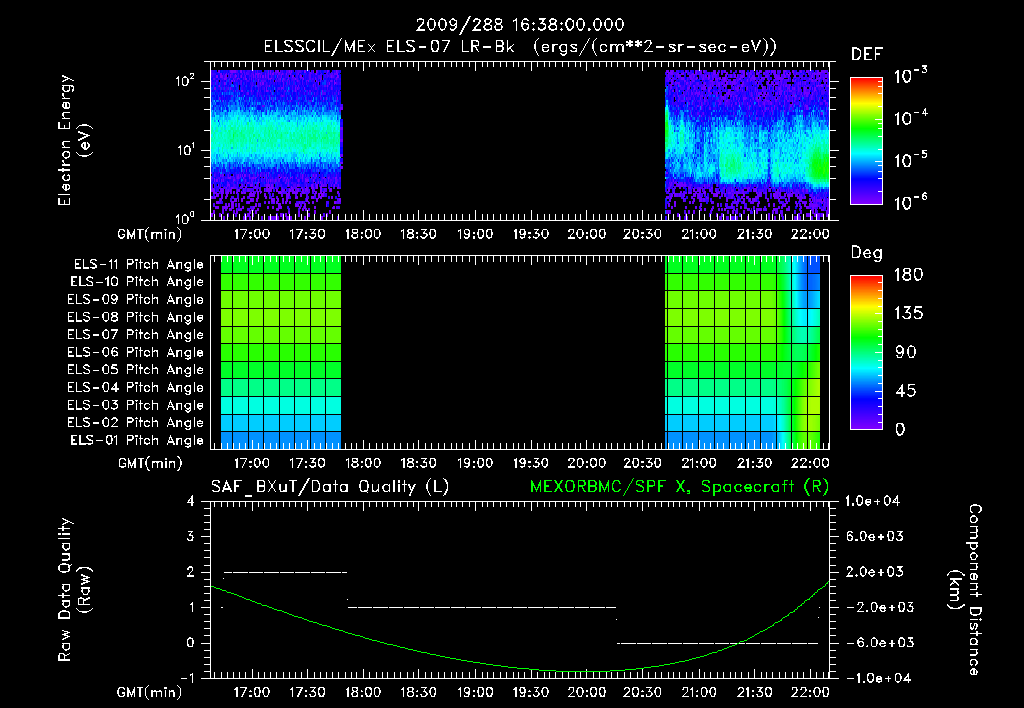Click the ELS-07 Pitch Angle row label
Image resolution: width=1024 pixels, height=708 pixels.
click(x=135, y=334)
